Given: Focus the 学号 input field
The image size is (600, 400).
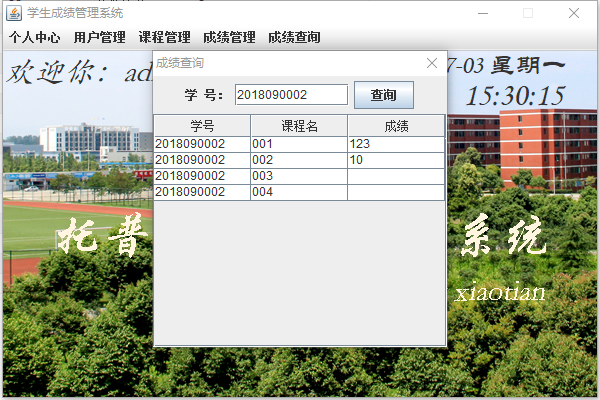Looking at the screenshot, I should (291, 95).
